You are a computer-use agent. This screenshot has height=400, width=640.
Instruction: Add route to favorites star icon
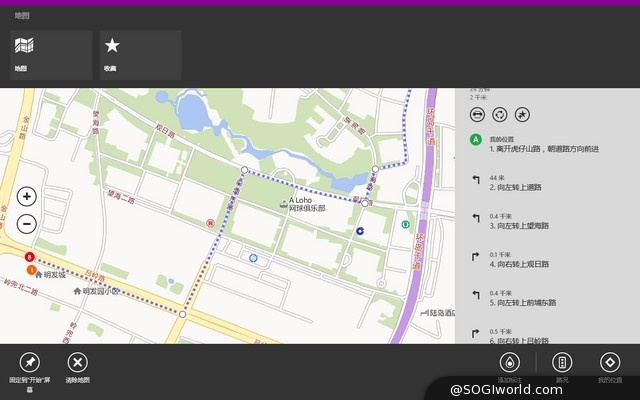tap(522, 115)
